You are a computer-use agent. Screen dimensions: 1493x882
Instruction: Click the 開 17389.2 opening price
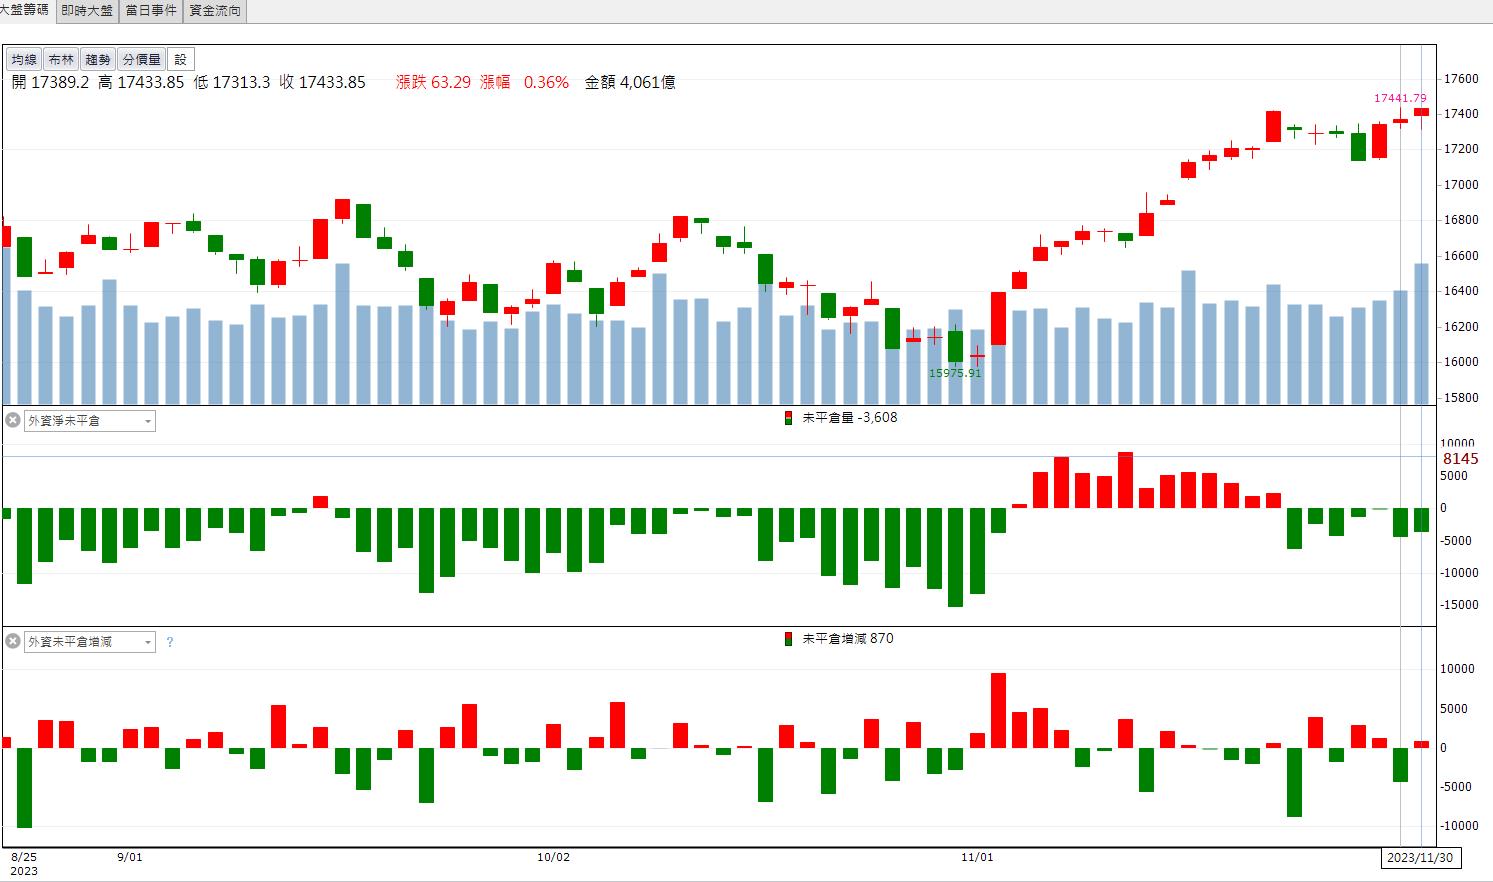50,82
